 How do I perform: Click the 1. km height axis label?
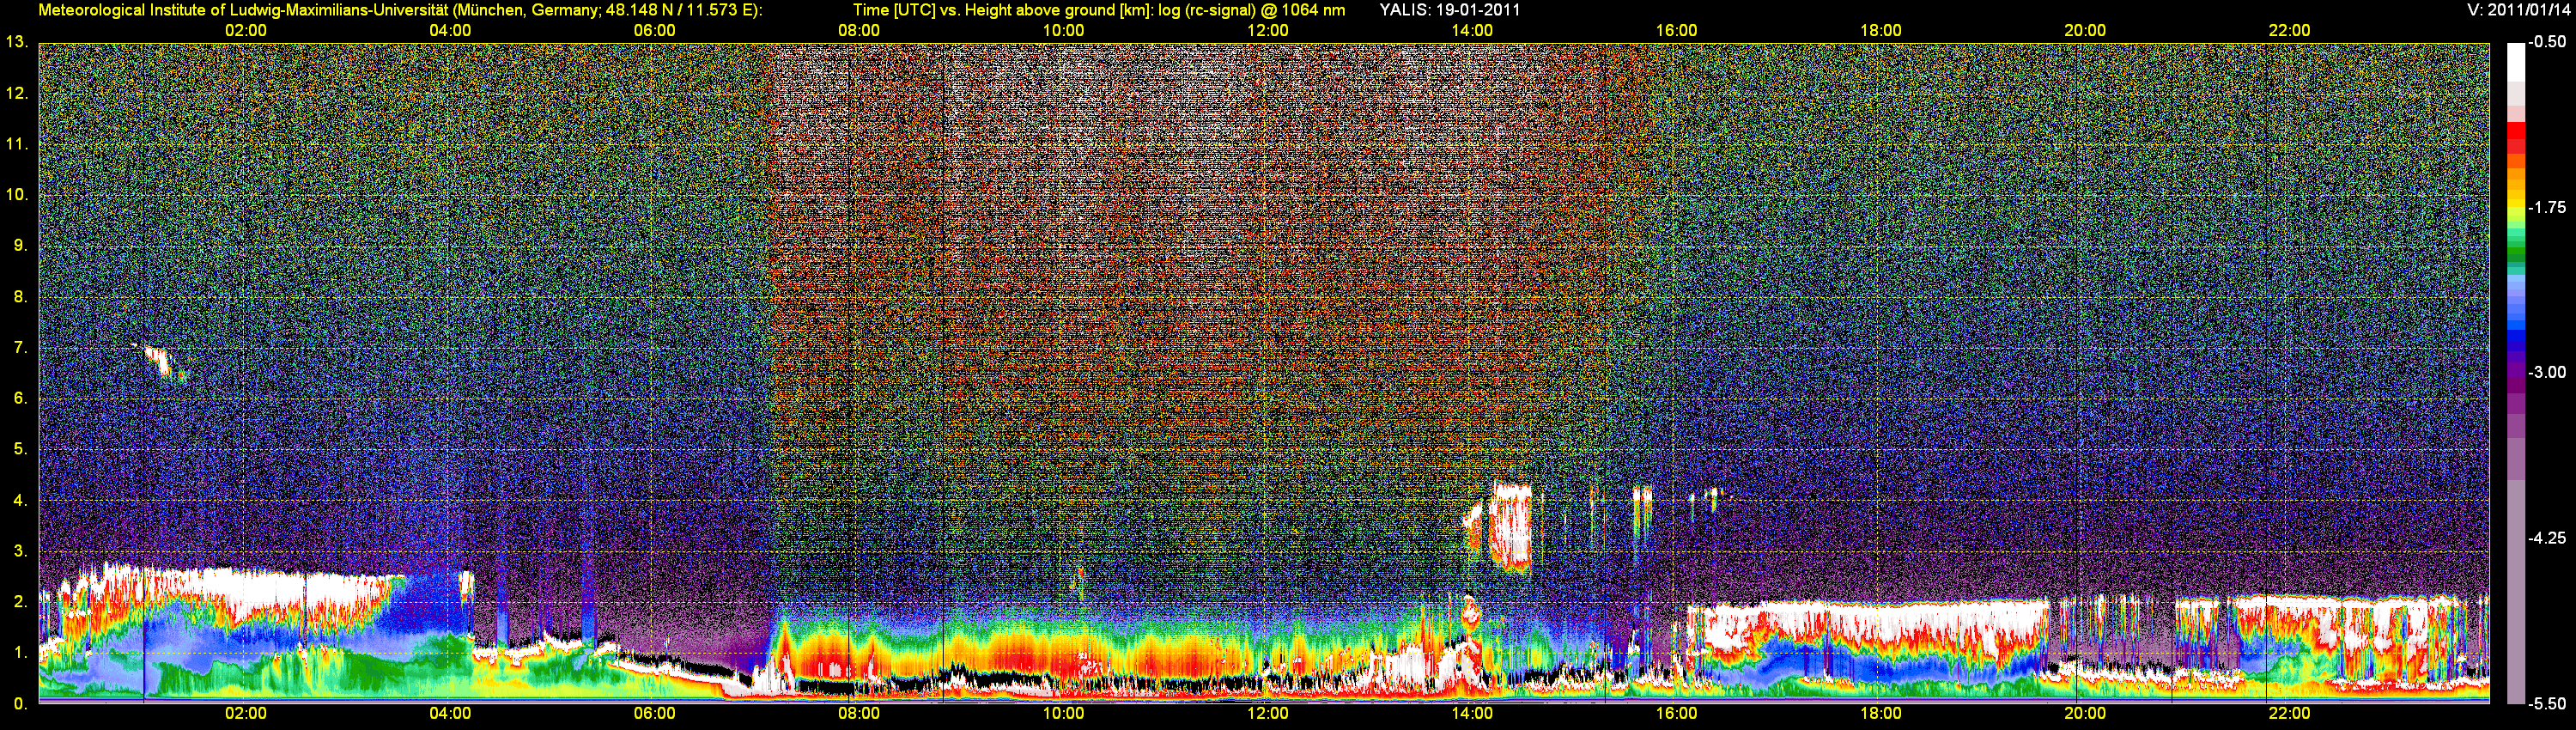(x=20, y=652)
